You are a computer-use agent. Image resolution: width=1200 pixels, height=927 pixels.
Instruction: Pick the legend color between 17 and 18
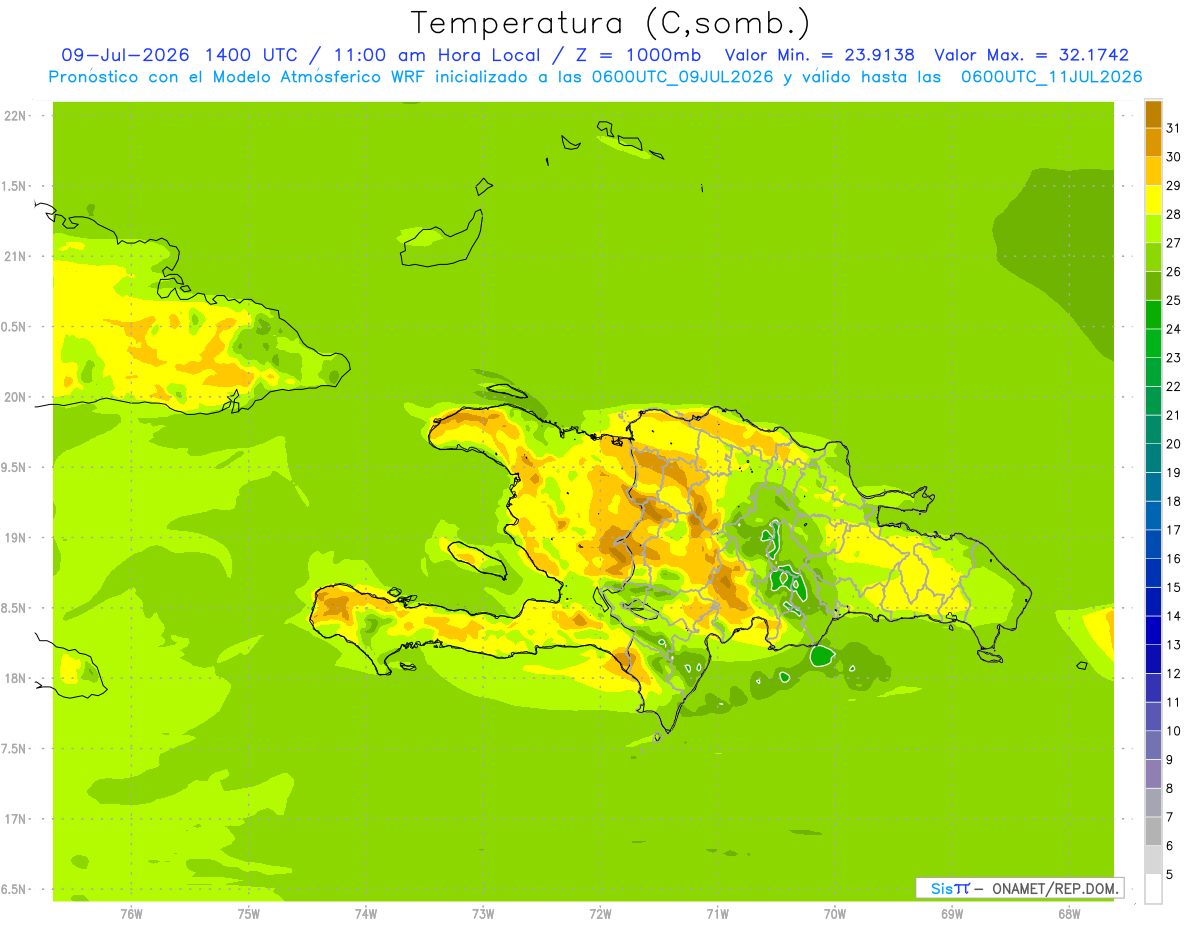1153,515
